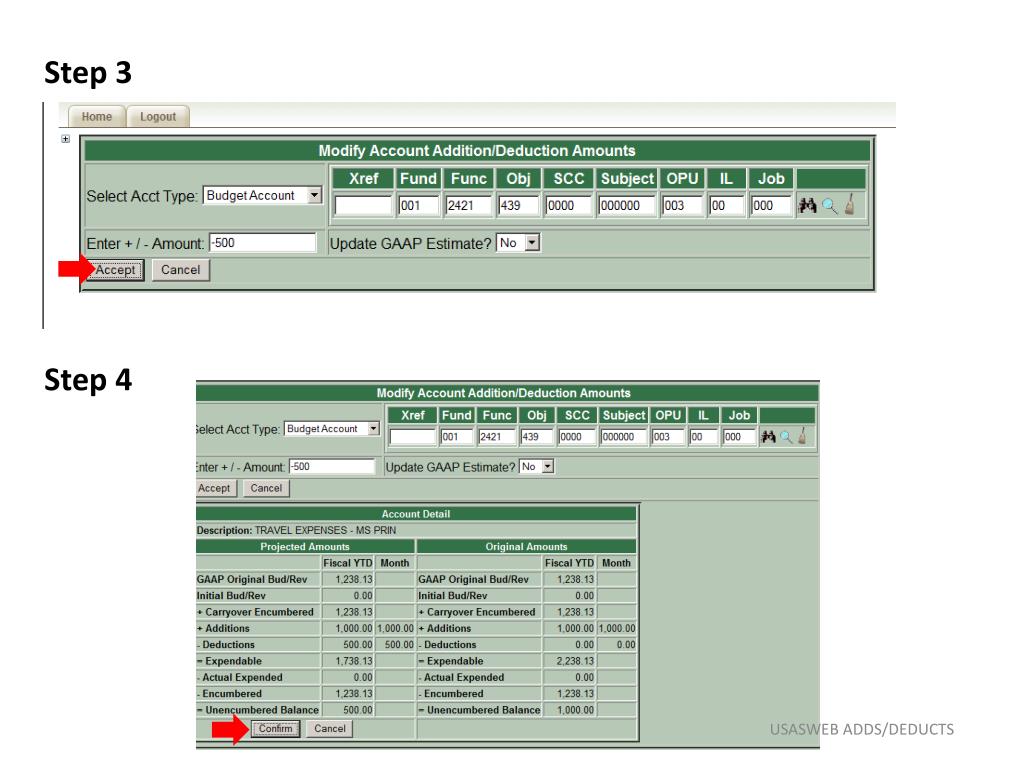Click the SCC field 0000 in Step 3
The width and height of the screenshot is (1024, 768).
click(569, 205)
